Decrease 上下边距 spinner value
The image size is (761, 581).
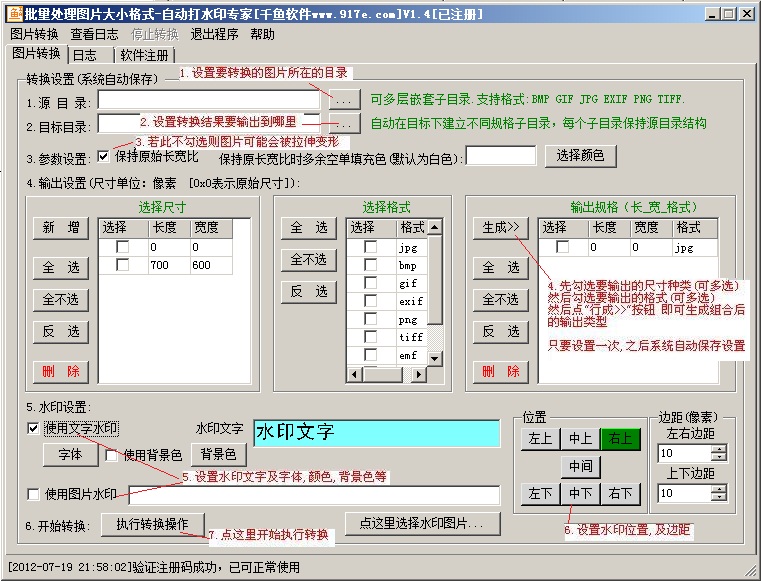pos(718,498)
